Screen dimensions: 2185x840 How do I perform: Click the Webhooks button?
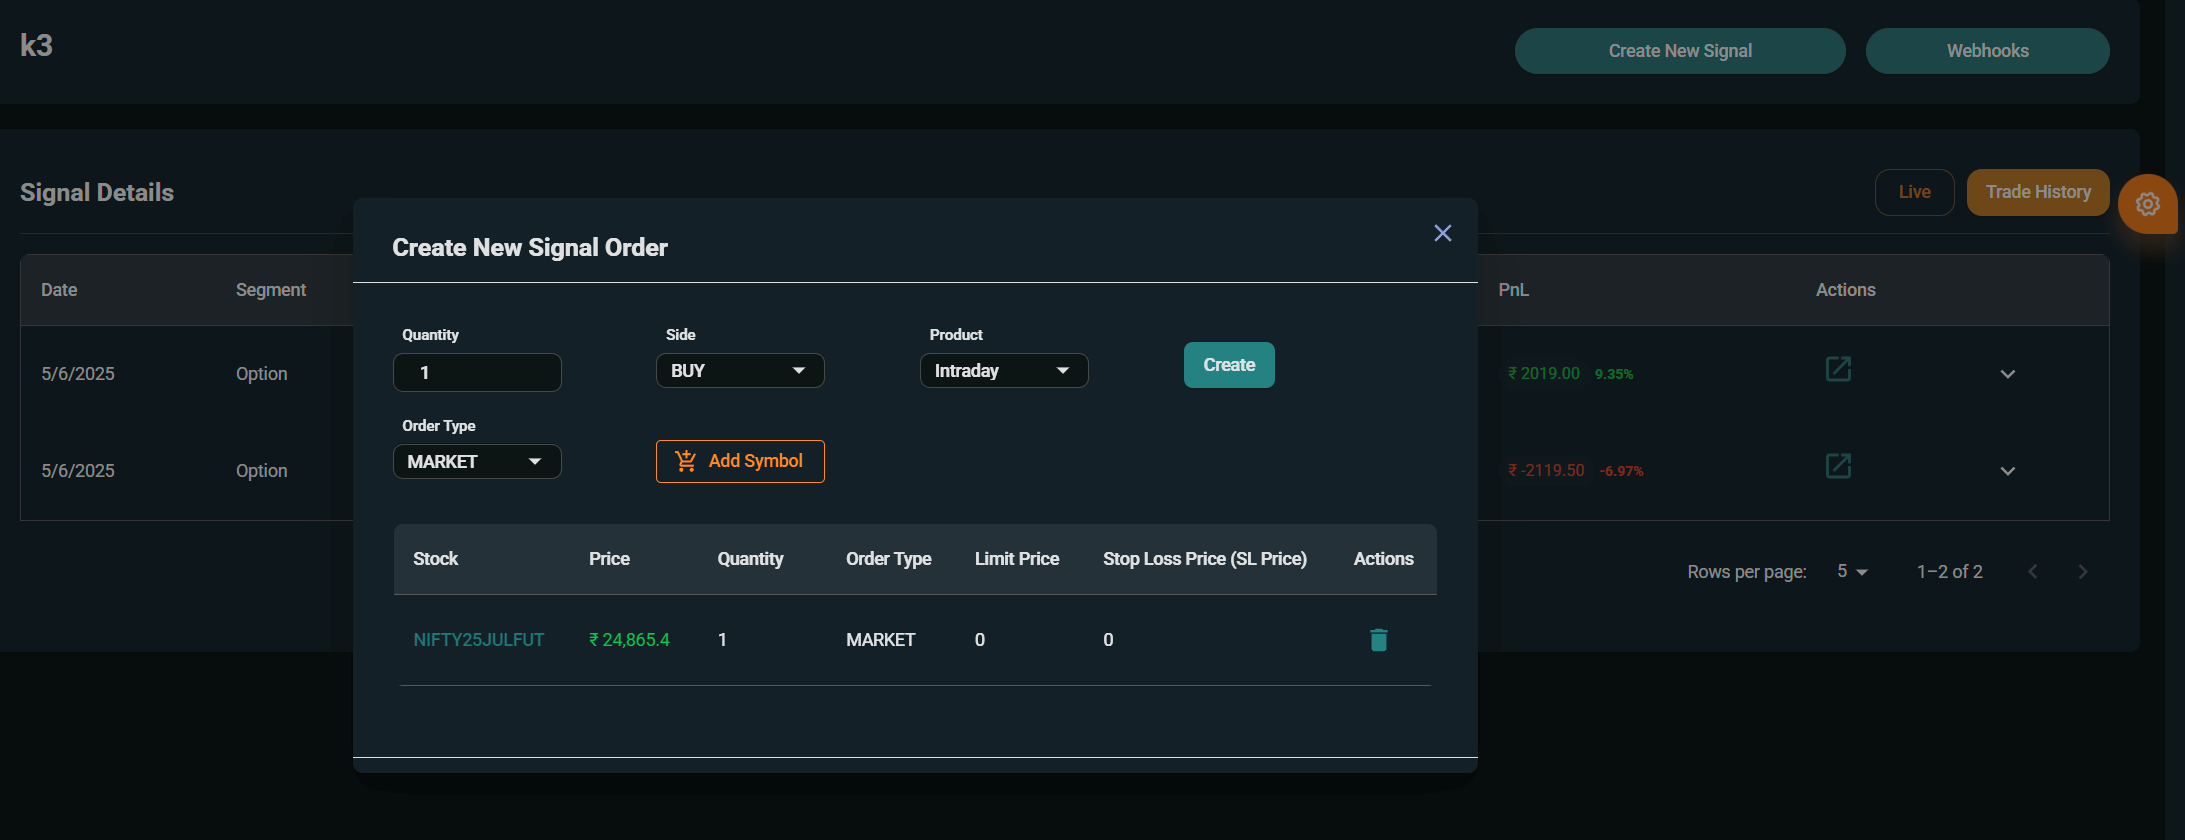1987,51
